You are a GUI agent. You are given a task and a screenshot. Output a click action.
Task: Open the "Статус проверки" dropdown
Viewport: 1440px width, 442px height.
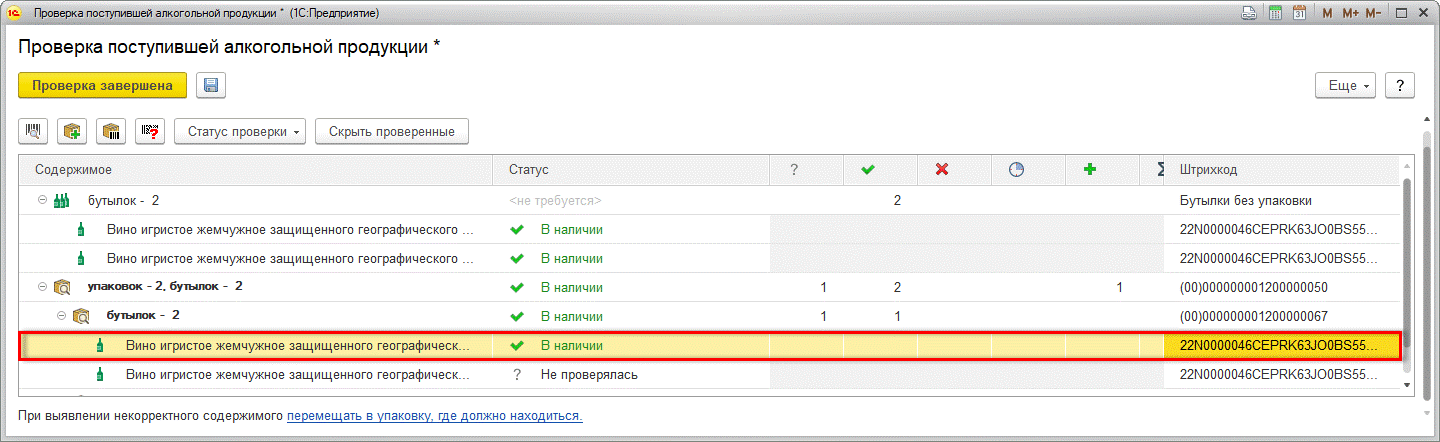tap(240, 131)
